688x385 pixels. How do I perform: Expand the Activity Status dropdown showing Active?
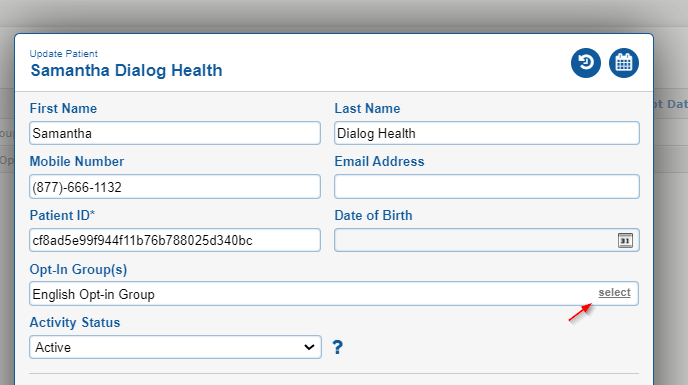176,347
